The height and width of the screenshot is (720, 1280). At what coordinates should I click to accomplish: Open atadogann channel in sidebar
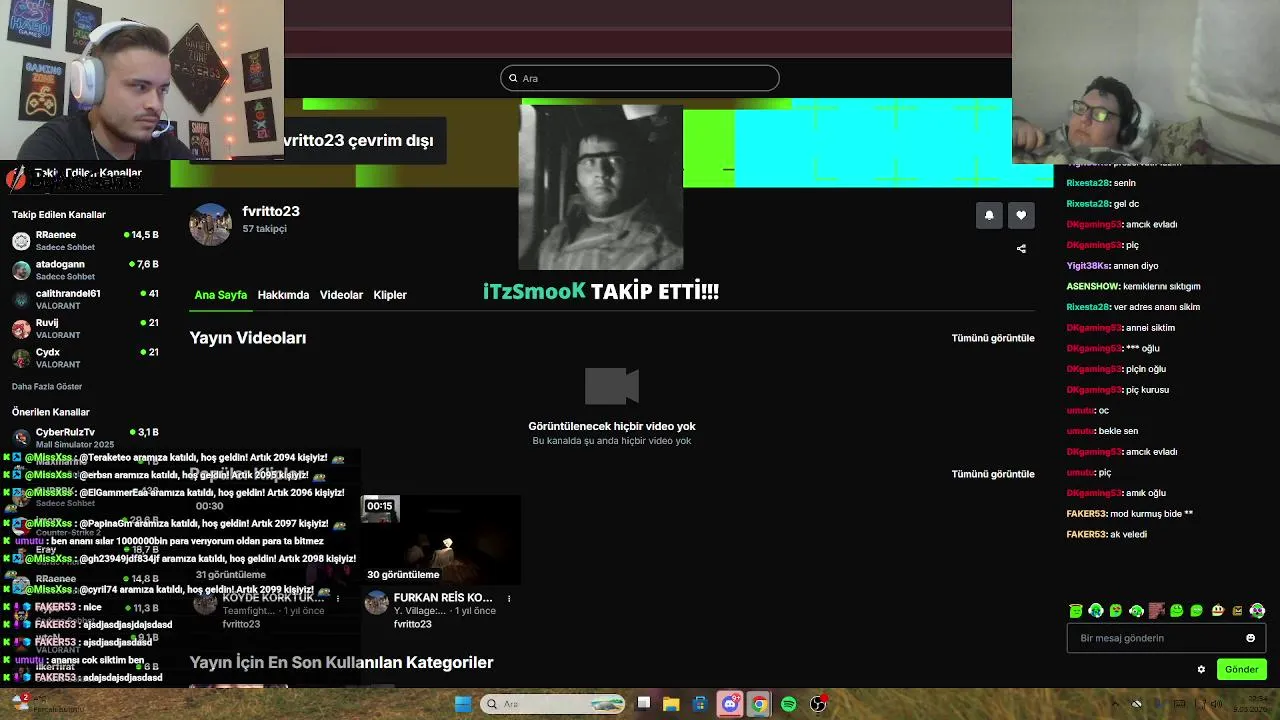pyautogui.click(x=85, y=270)
